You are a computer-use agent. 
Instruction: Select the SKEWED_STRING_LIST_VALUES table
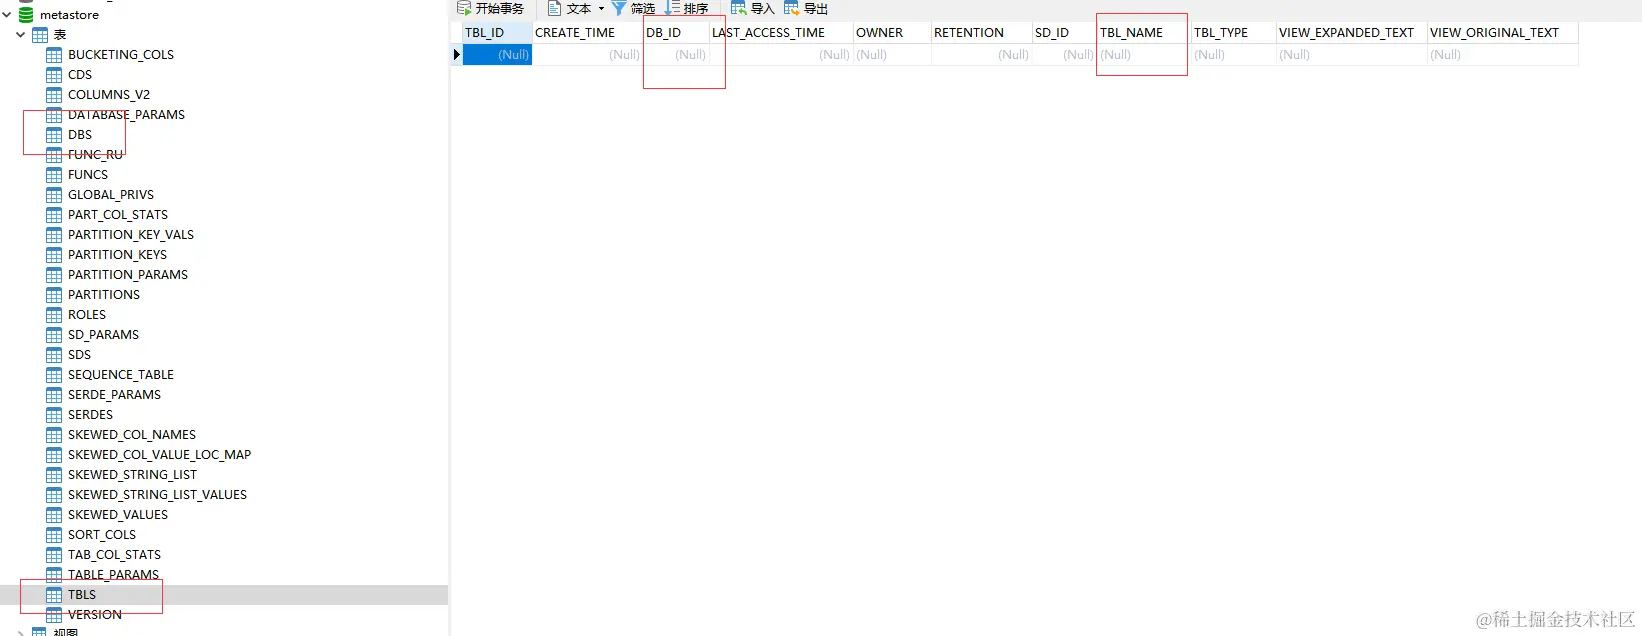tap(157, 495)
